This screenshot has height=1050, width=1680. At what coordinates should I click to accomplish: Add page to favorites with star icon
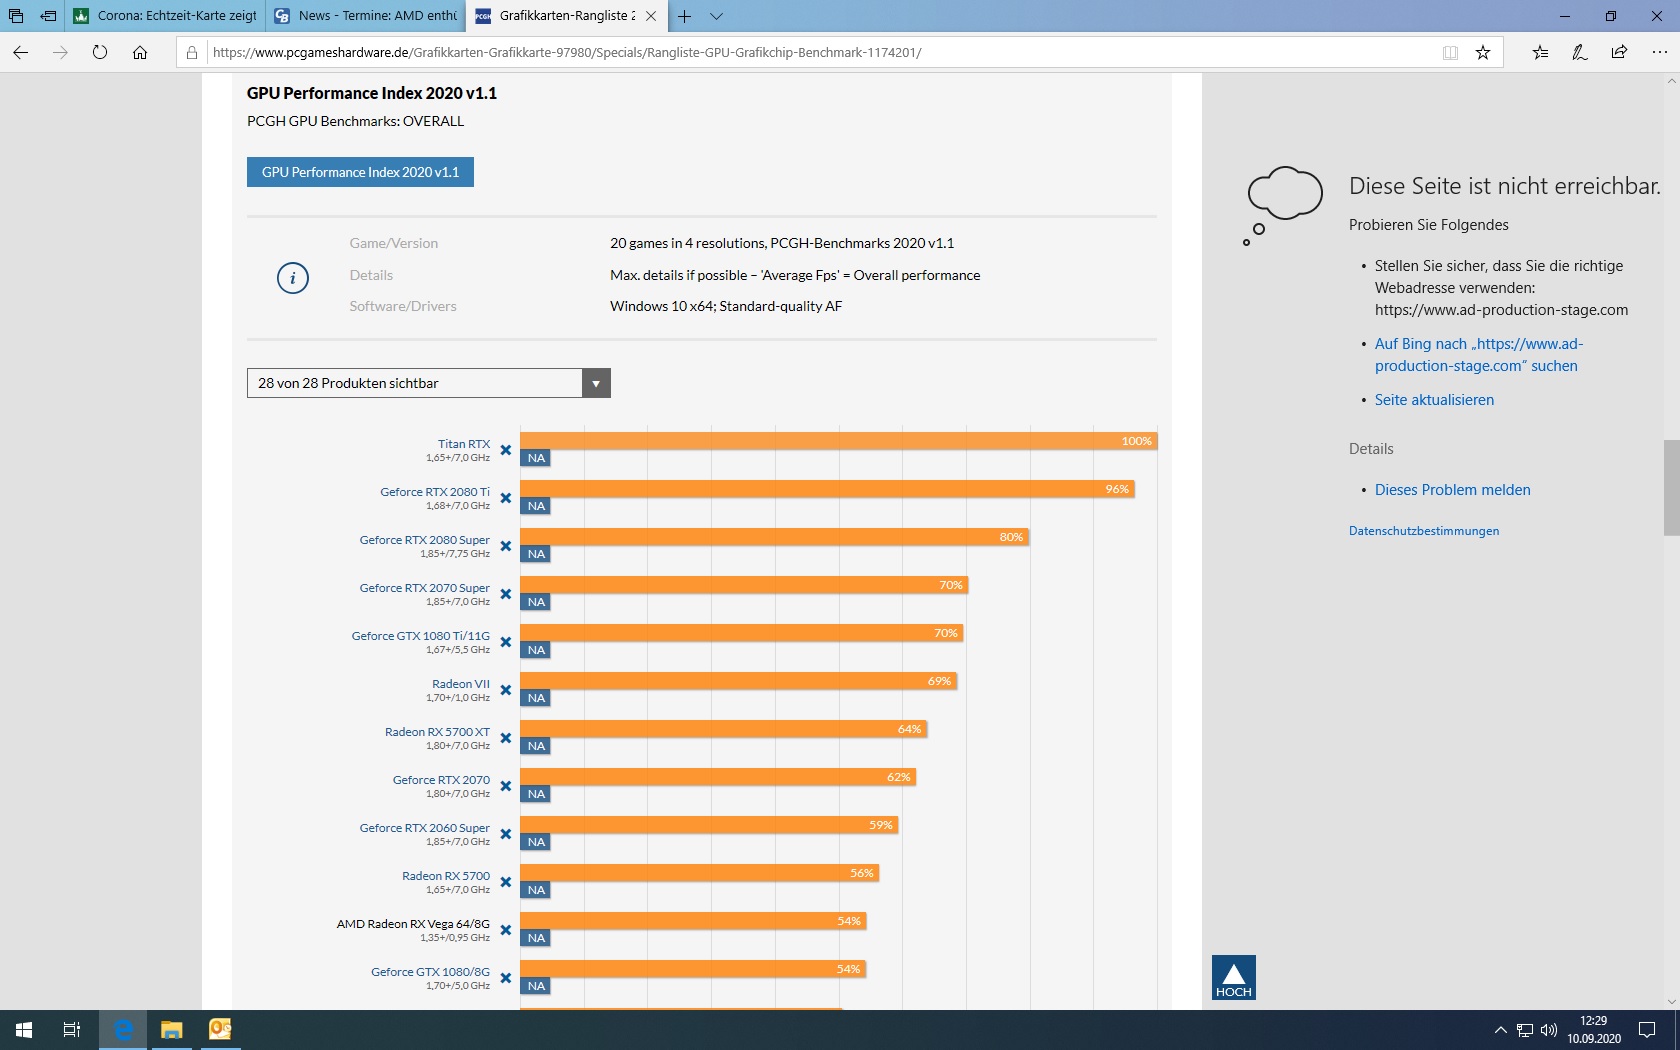point(1483,53)
